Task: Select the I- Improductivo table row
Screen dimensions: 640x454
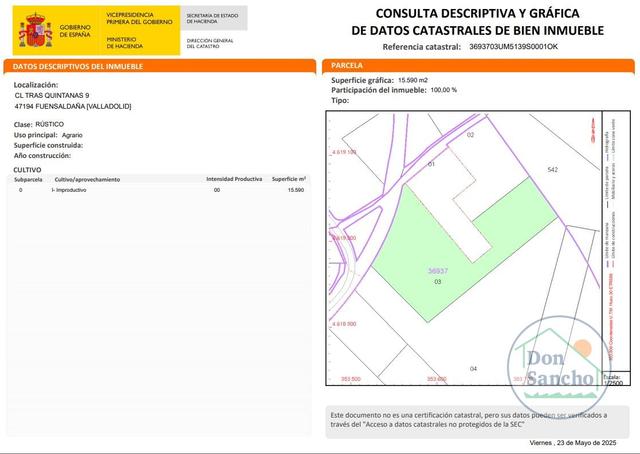Action: [x=160, y=190]
